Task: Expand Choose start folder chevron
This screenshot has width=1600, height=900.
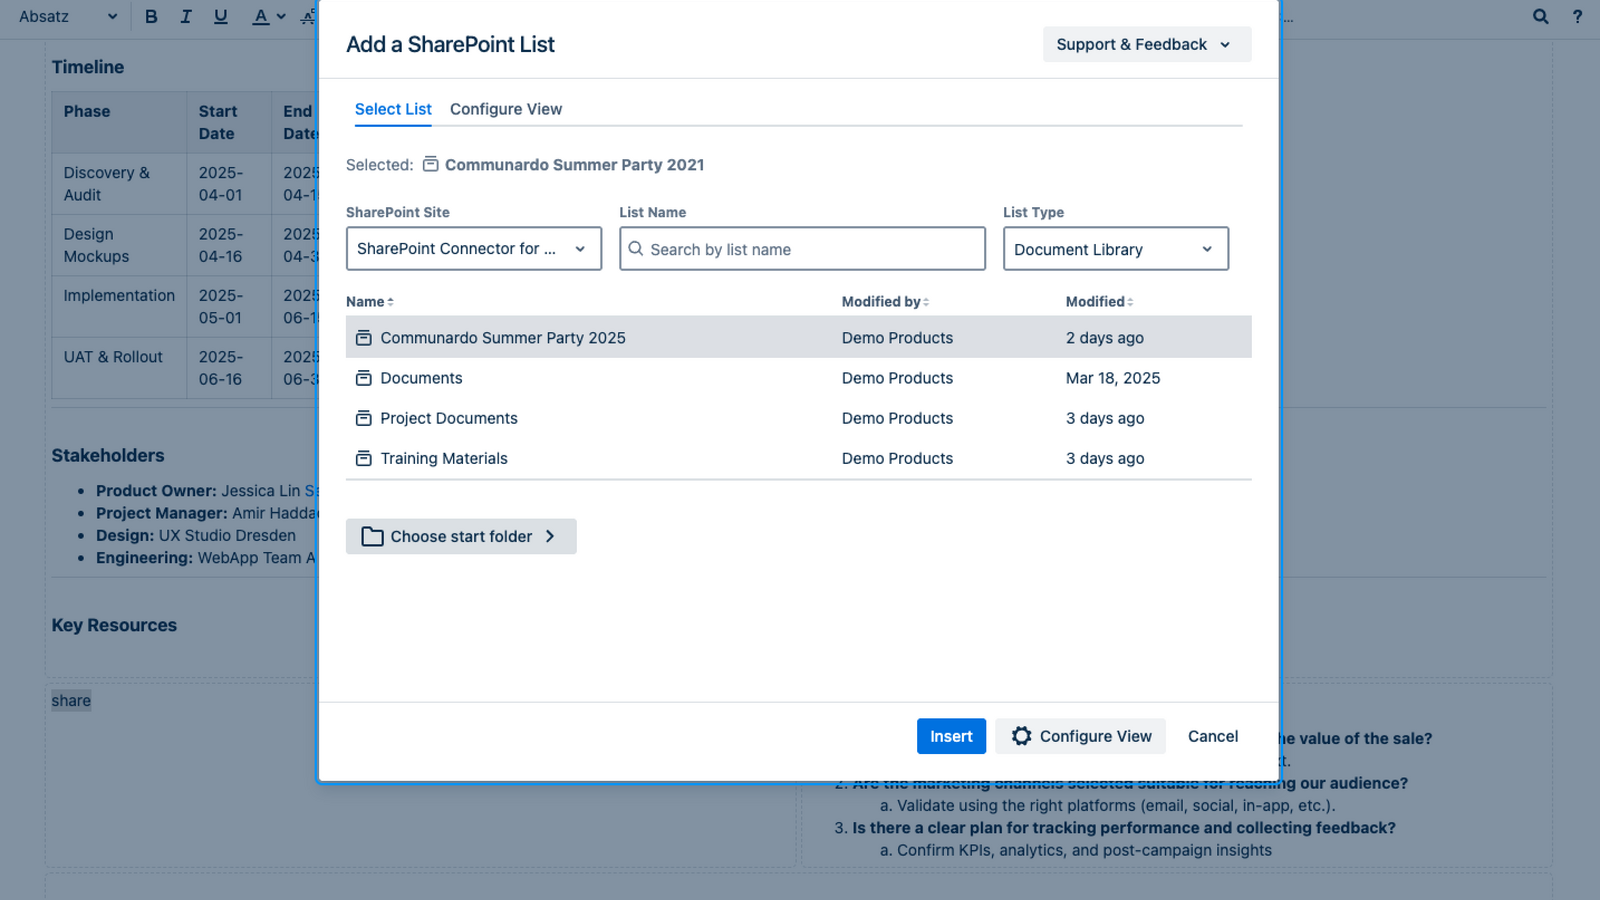Action: [x=550, y=536]
